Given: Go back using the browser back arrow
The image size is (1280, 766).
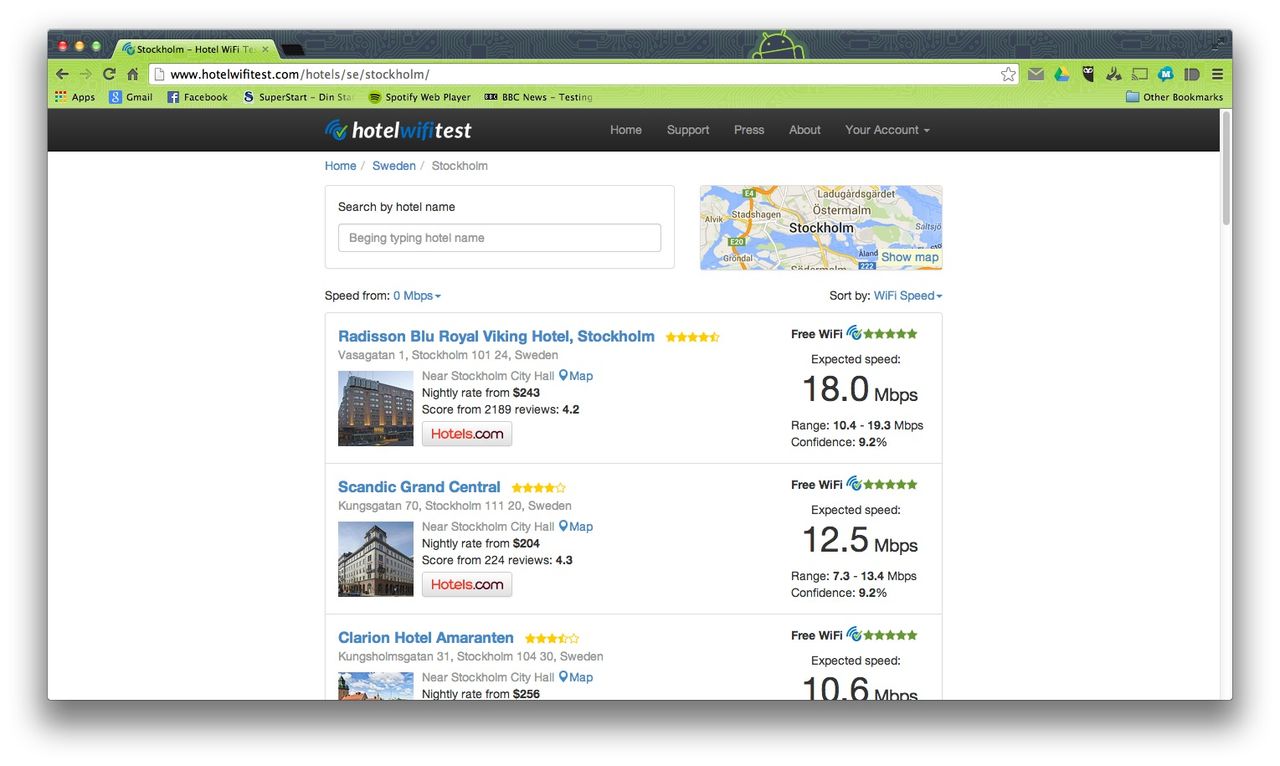Looking at the screenshot, I should [62, 74].
